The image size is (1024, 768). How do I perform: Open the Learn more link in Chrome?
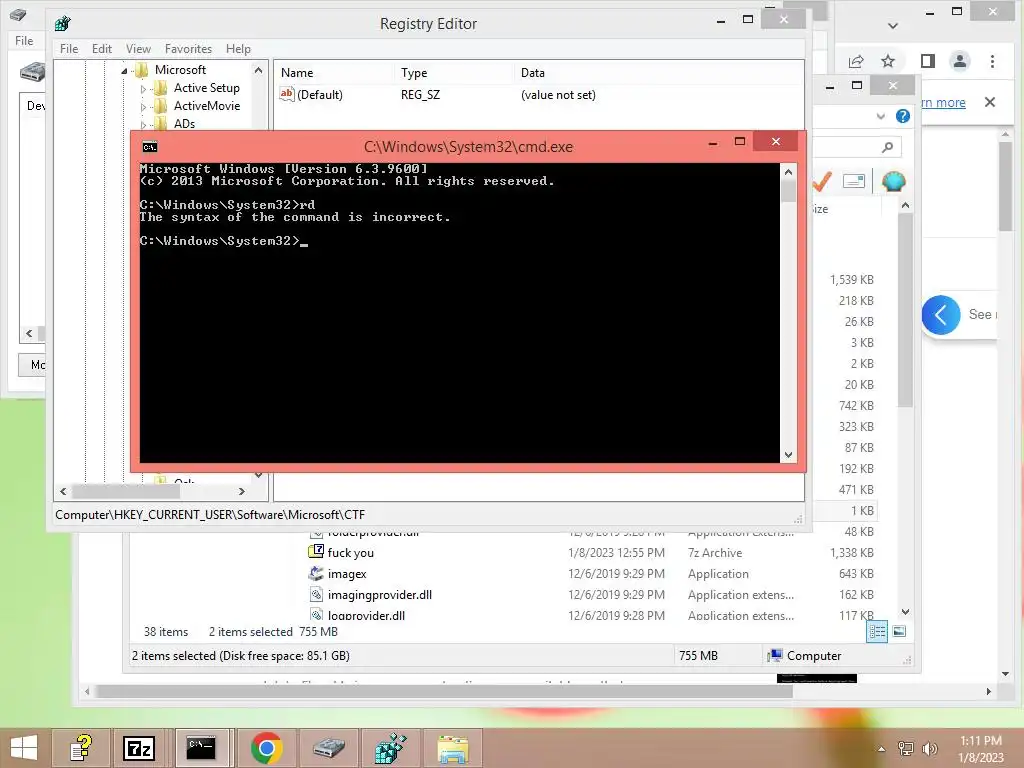942,103
